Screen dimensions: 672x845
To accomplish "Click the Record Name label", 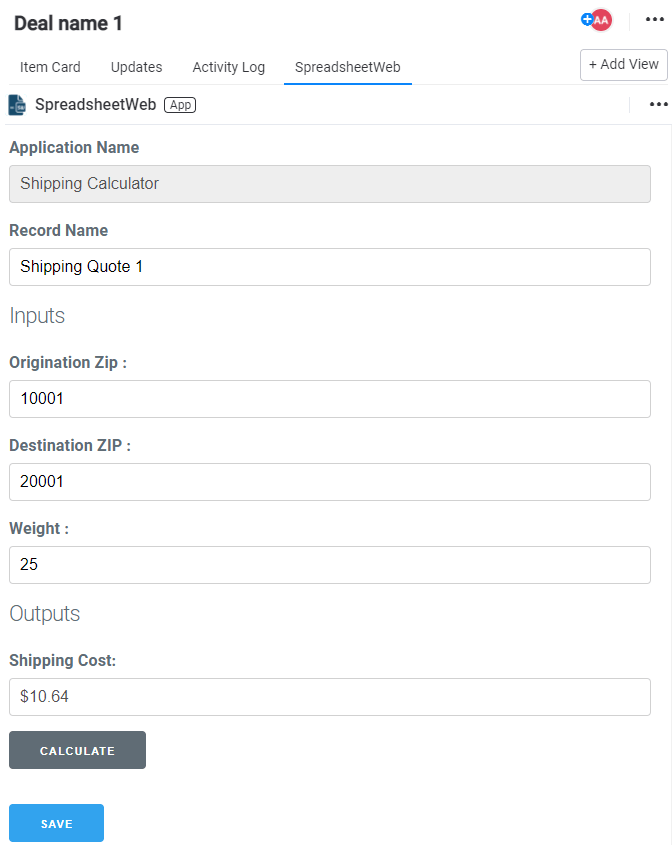I will pyautogui.click(x=59, y=230).
